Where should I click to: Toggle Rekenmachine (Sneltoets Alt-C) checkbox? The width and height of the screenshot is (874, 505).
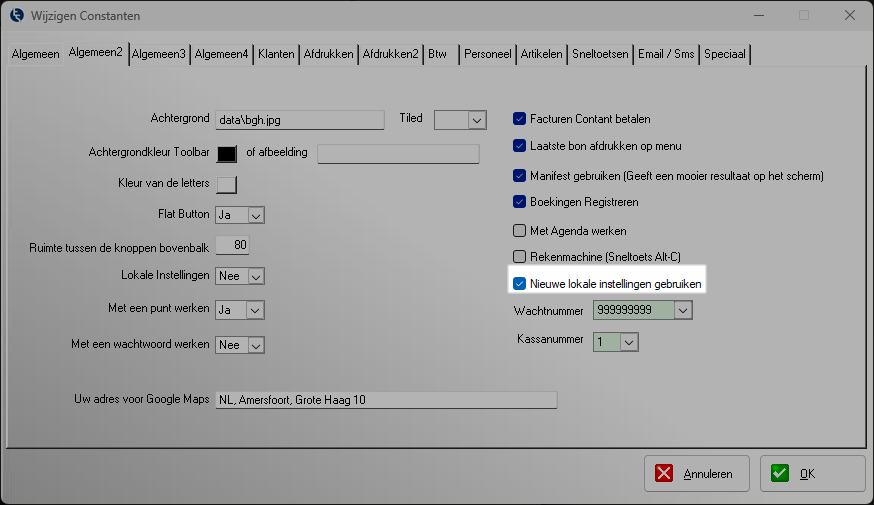519,257
